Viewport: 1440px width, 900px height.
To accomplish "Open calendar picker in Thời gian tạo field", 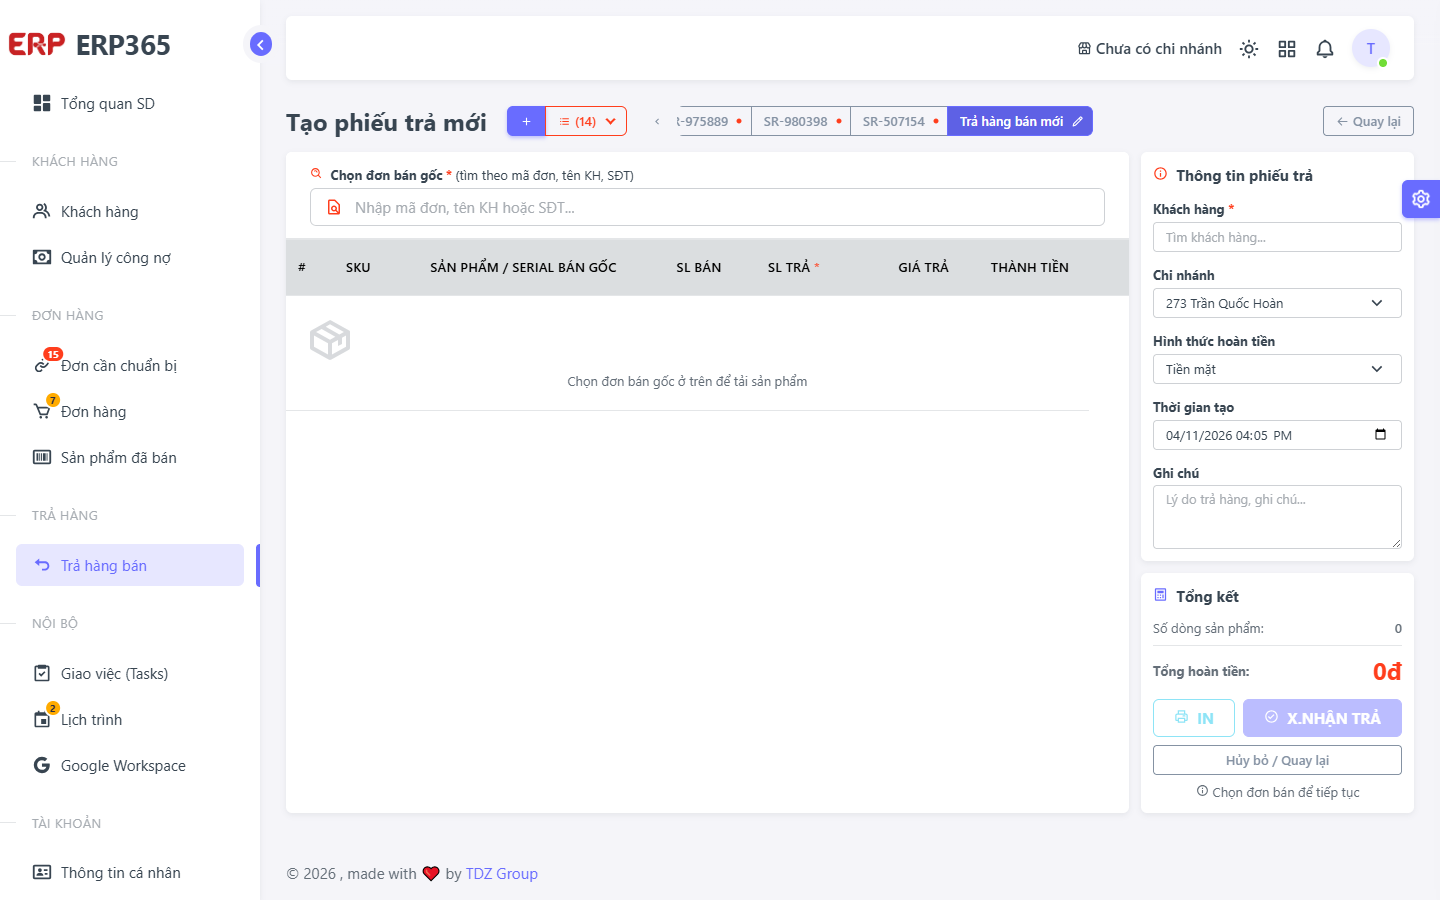I will (1381, 435).
